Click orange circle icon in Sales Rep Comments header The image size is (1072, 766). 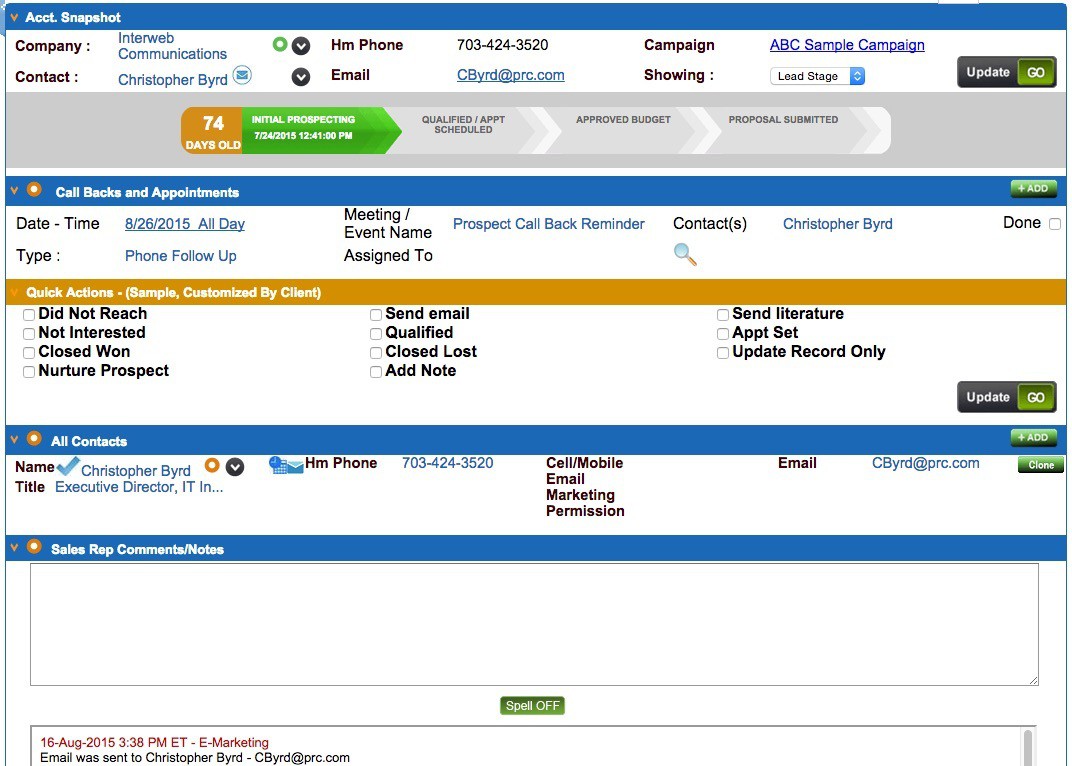[34, 547]
